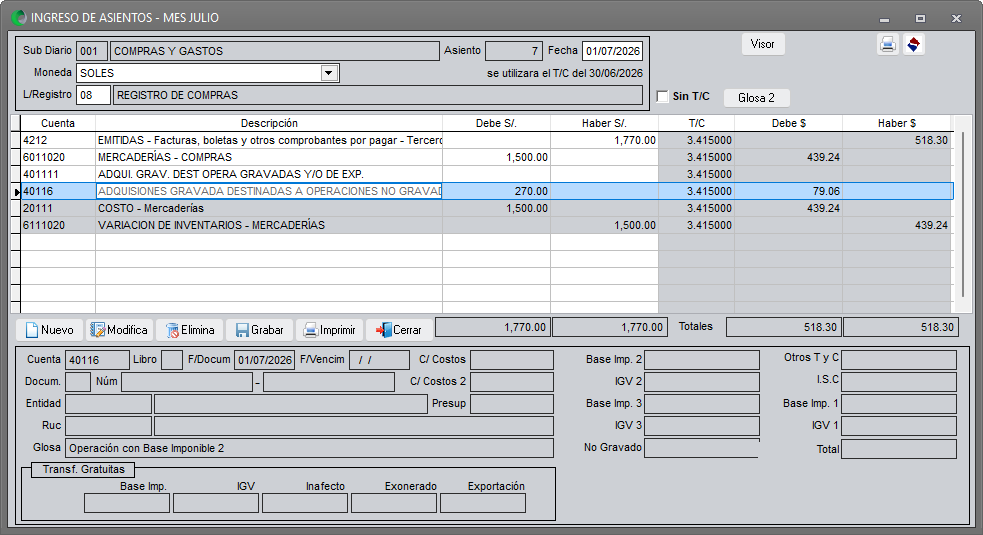
Task: Click the Fecha date field
Action: (612, 51)
